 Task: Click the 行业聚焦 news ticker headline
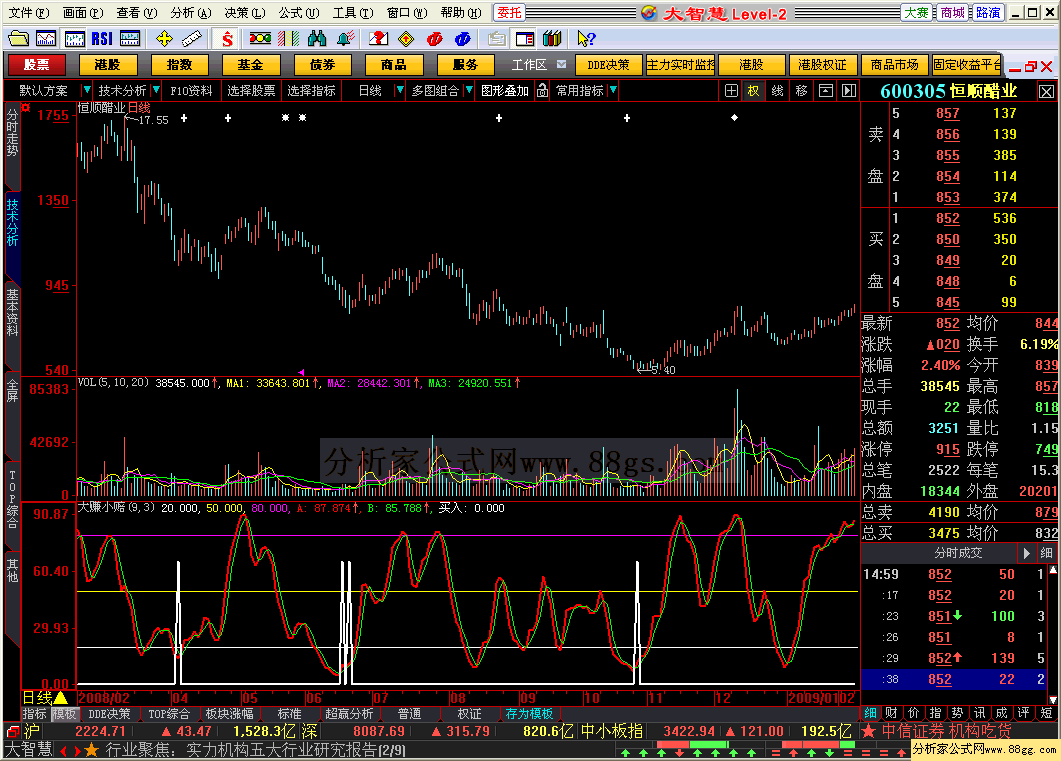pos(256,750)
